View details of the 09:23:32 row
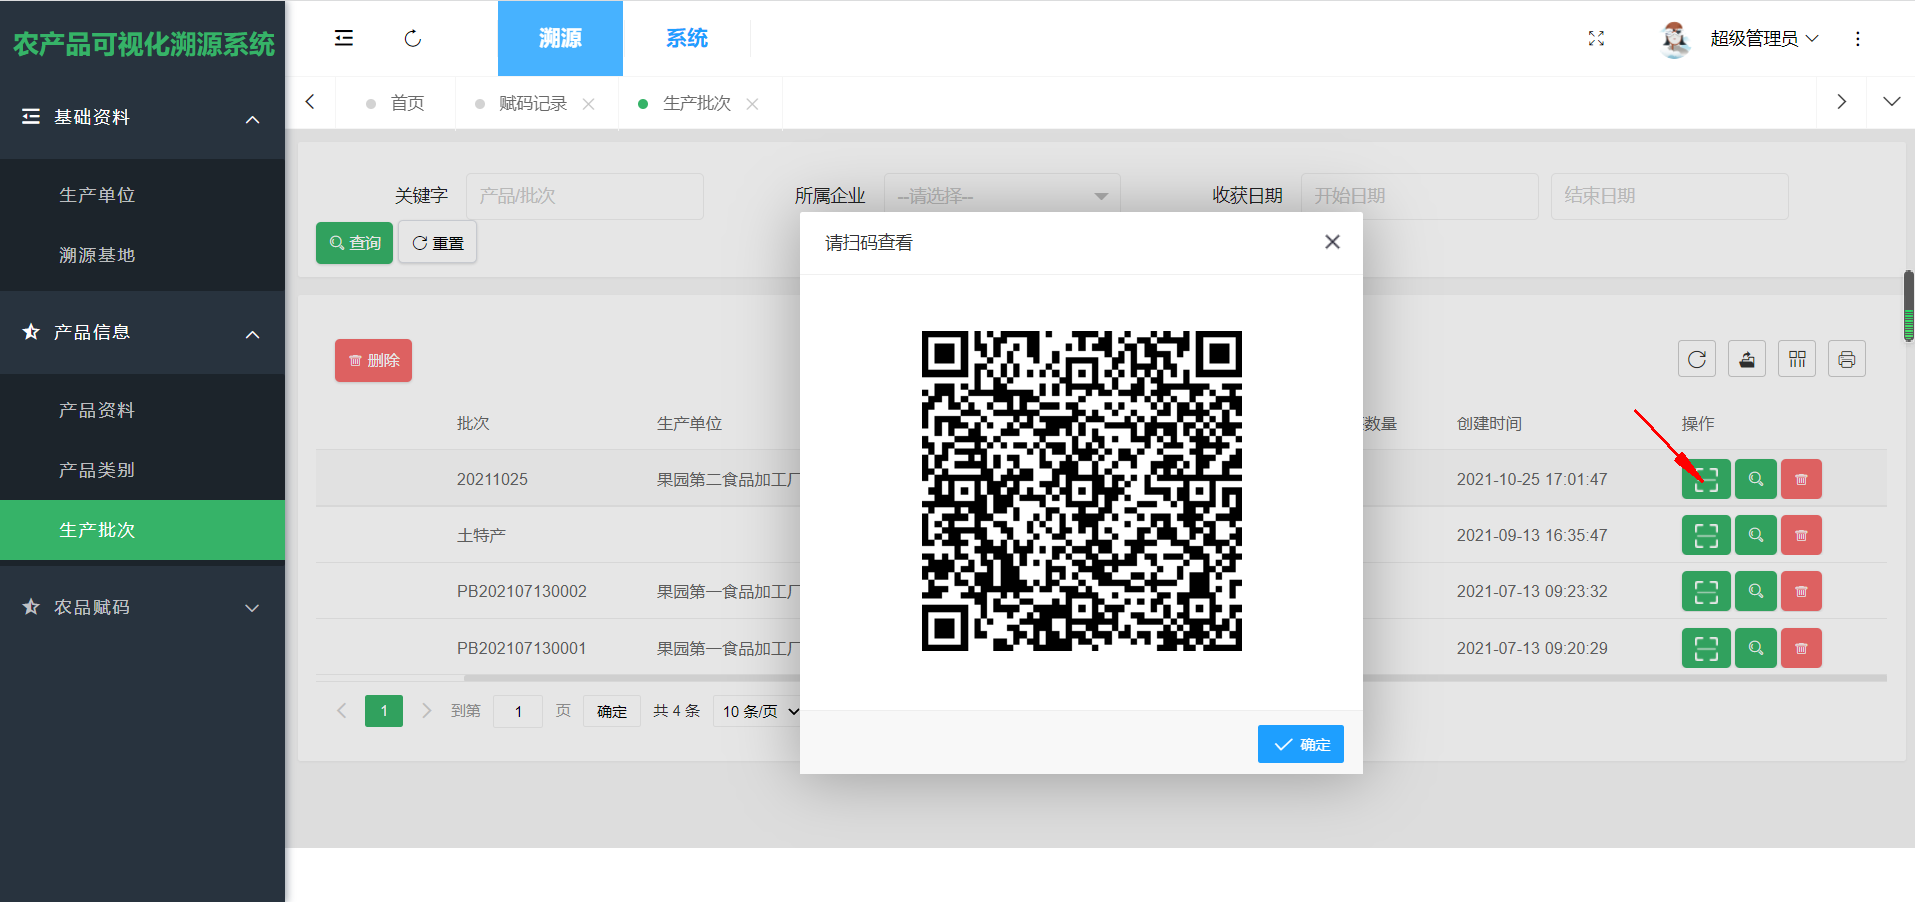1915x902 pixels. tap(1756, 591)
